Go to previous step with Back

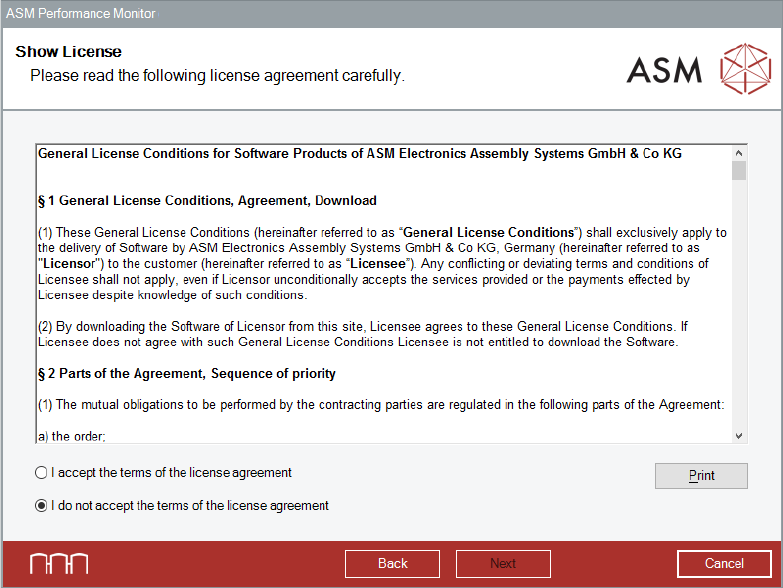392,564
